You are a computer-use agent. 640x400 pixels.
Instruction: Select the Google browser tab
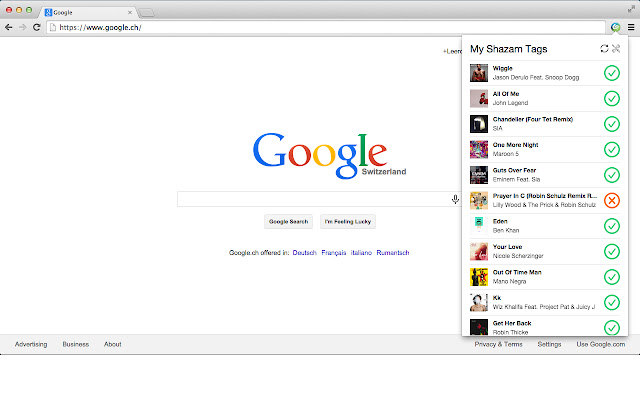point(88,13)
